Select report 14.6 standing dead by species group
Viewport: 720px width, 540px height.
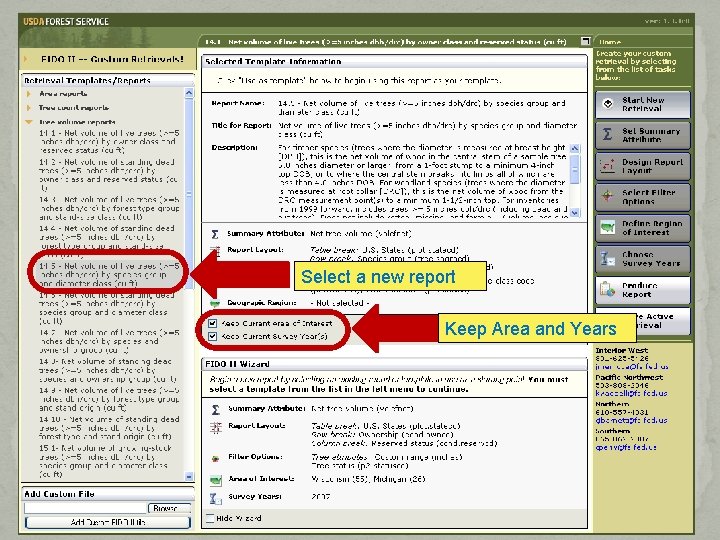(107, 308)
